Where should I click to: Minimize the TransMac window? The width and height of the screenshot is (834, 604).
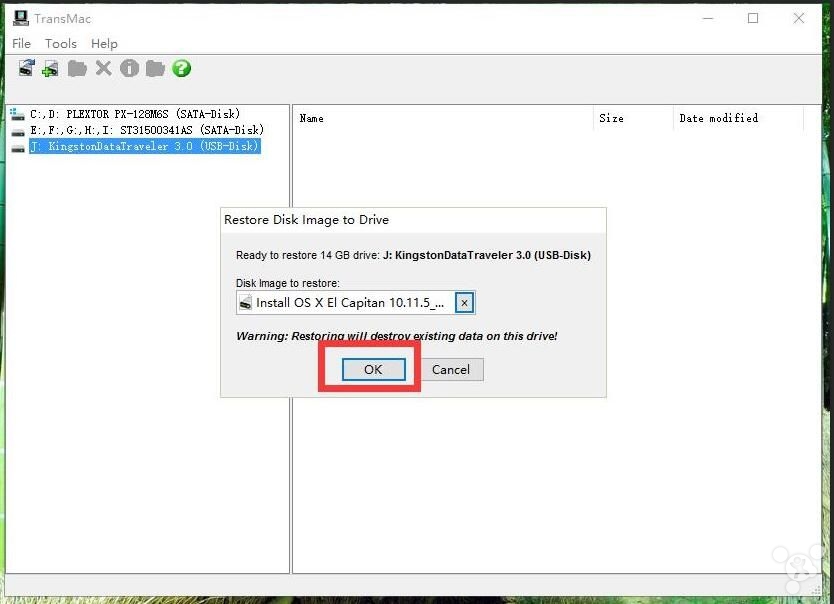click(708, 18)
